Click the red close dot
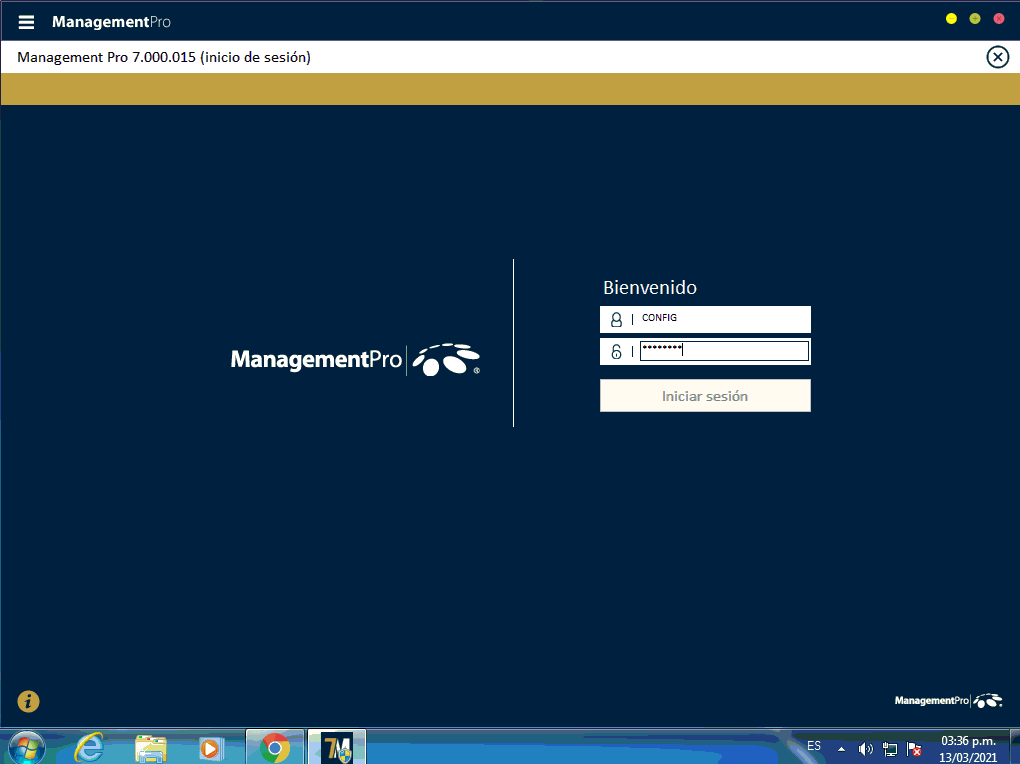Screen dimensions: 1020x764 point(998,19)
